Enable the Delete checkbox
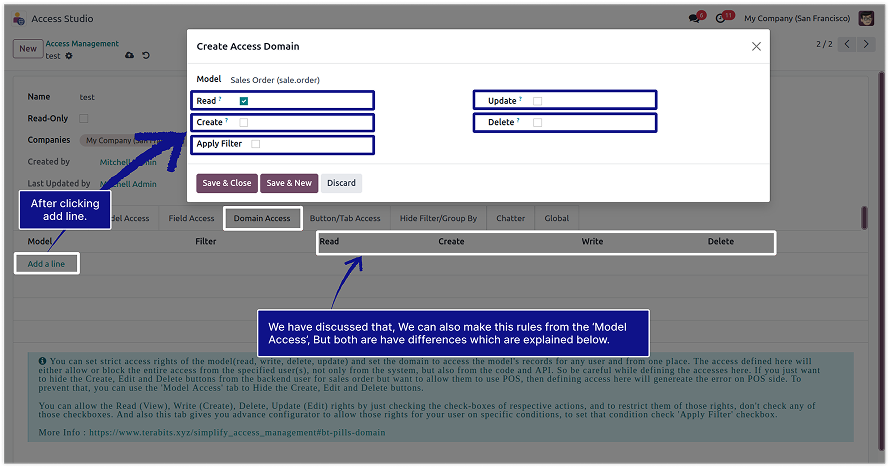The image size is (889, 467). click(x=537, y=122)
